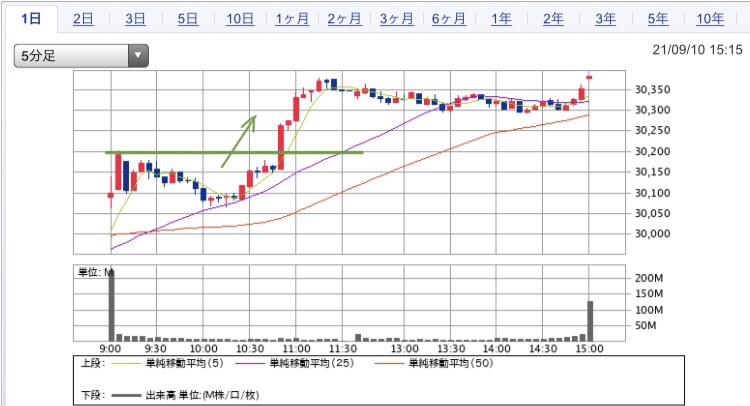
Task: Click the 11:30 time axis label
Action: [x=343, y=349]
